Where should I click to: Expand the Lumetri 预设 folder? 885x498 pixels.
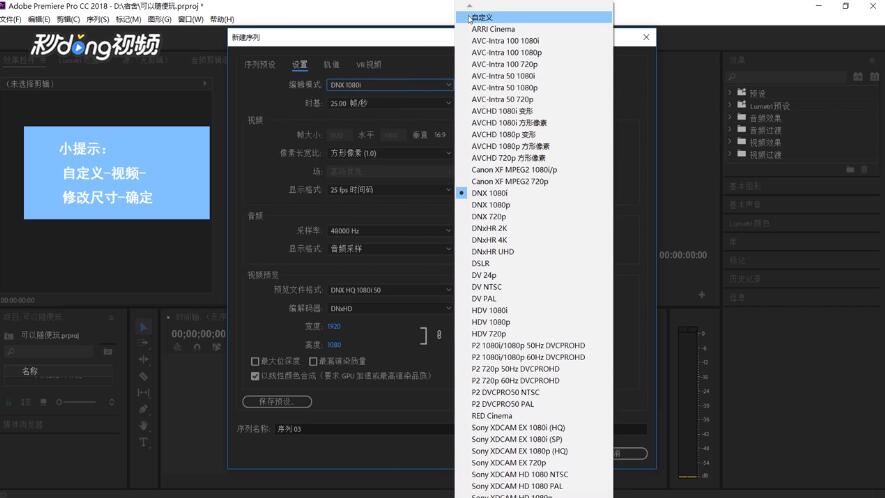[730, 105]
